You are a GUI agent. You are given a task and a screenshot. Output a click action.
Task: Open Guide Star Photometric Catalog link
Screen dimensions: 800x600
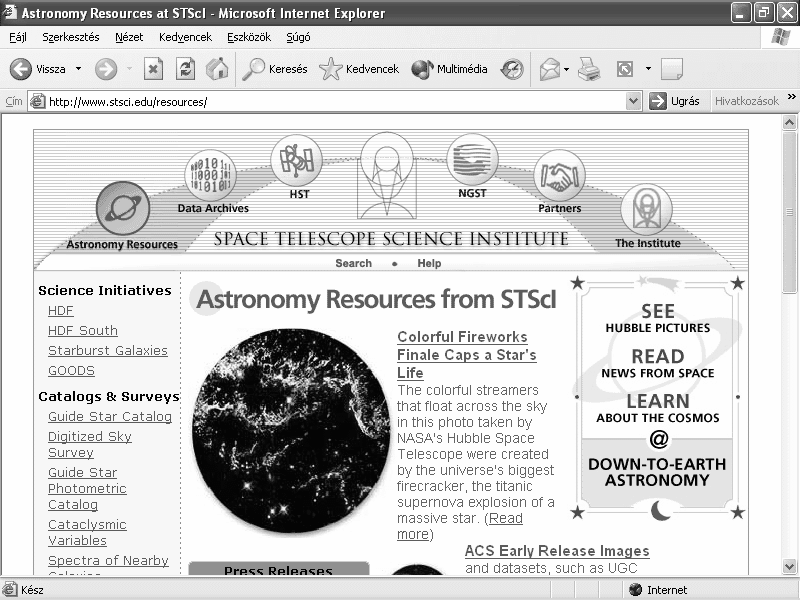(x=87, y=488)
